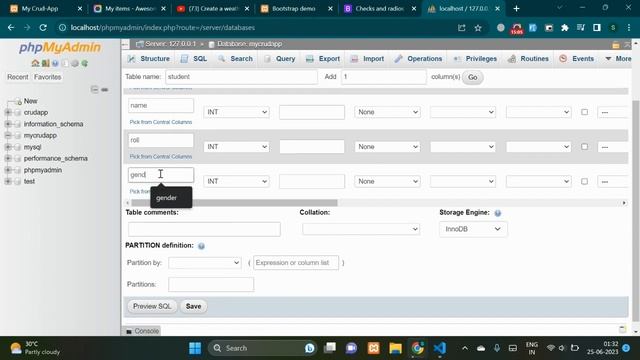Click the unlink from main panel icon
Screen dimensions: 640x360
click(x=105, y=89)
